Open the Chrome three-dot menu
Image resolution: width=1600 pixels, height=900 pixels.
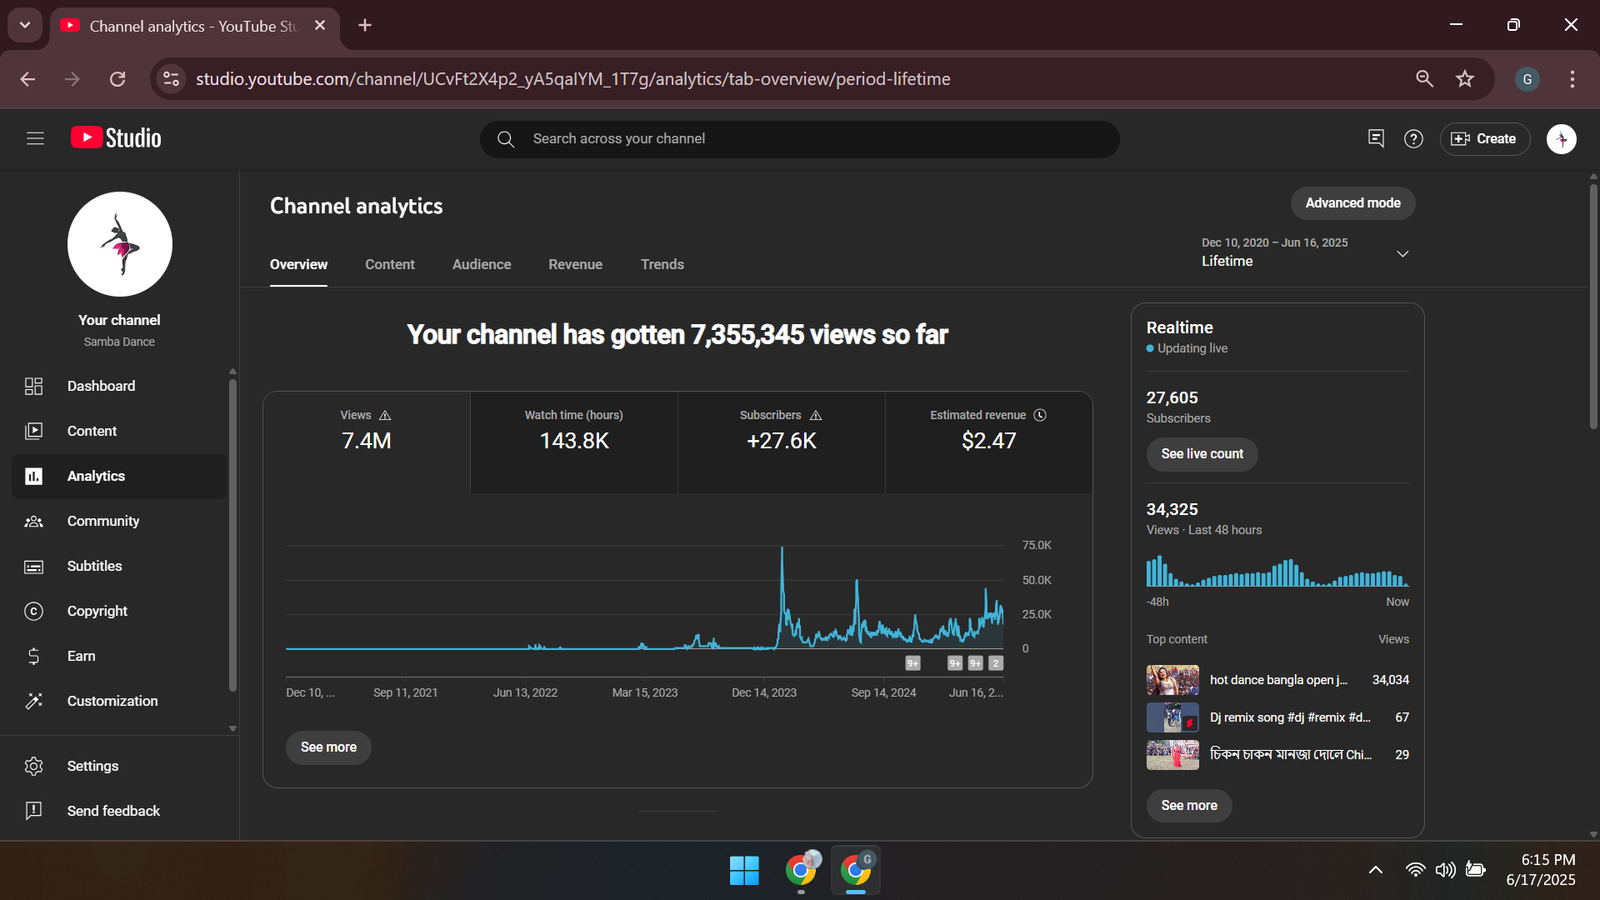(x=1572, y=79)
